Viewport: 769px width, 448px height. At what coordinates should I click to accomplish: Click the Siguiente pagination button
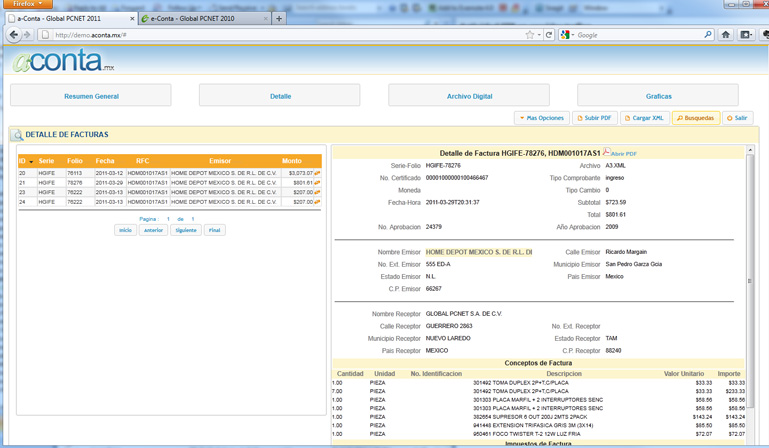(x=186, y=230)
